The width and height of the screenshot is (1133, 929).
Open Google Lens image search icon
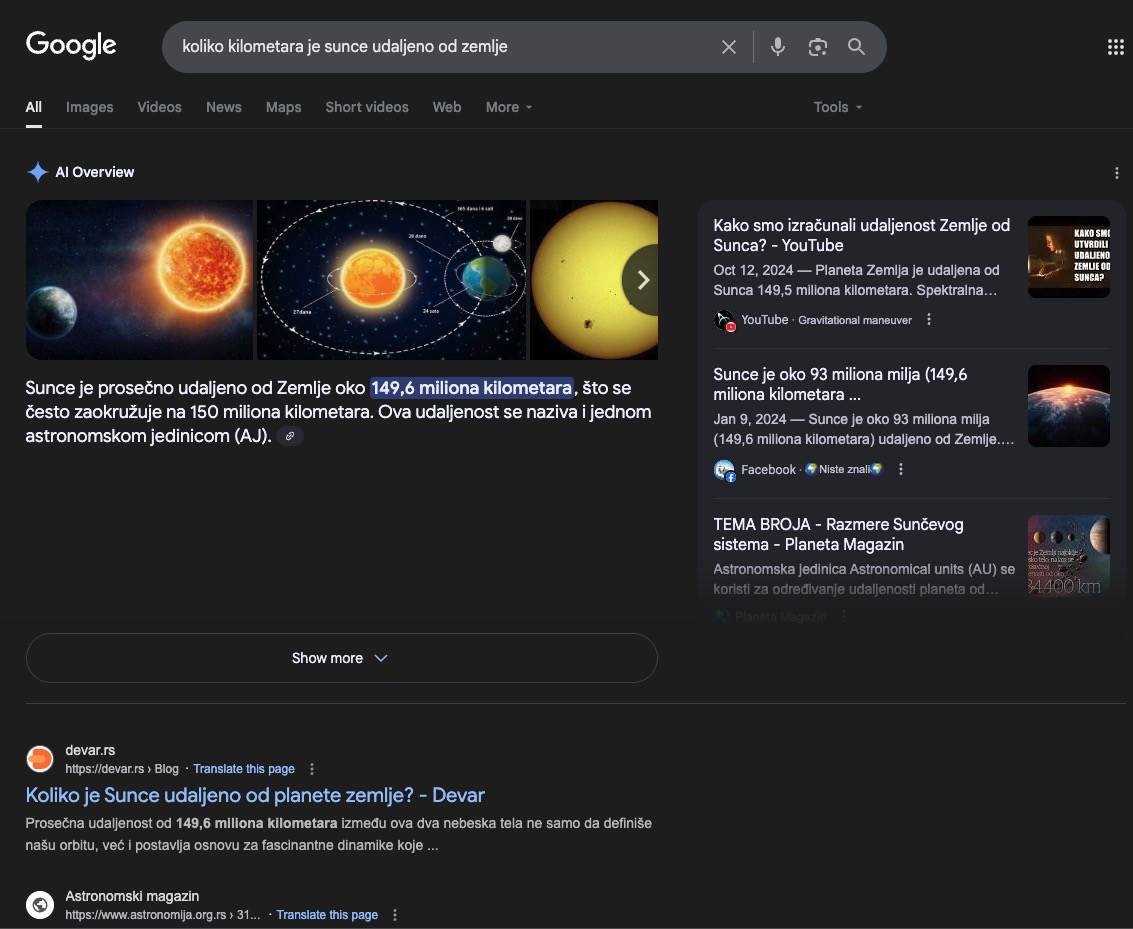(x=817, y=47)
